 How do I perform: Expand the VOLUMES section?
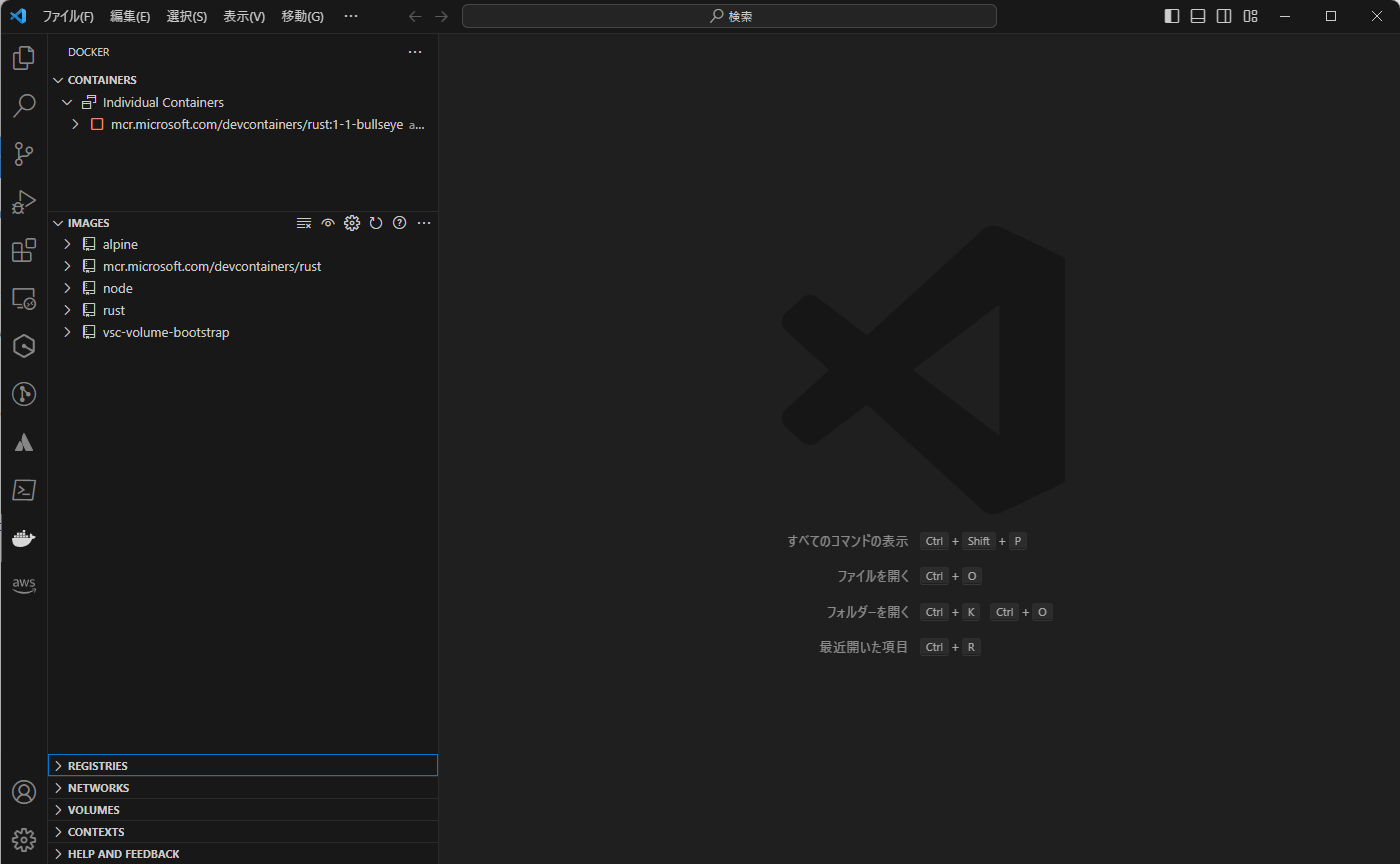(243, 810)
